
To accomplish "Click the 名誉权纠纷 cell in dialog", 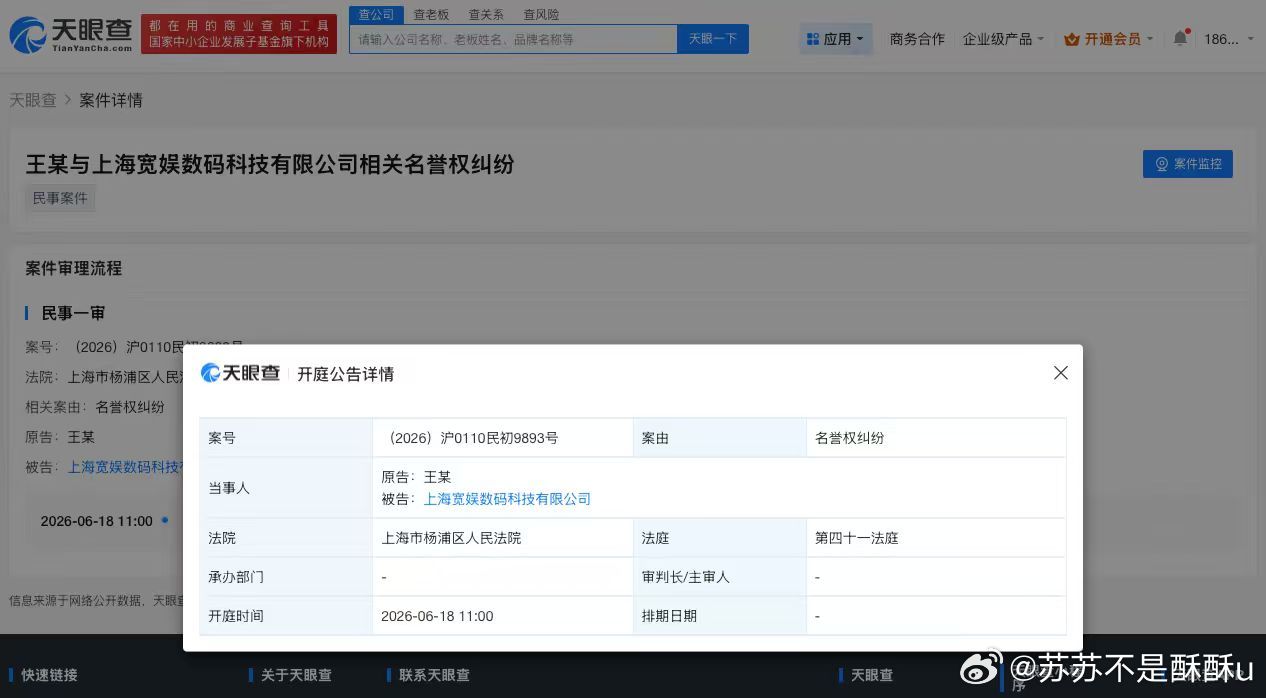I will (x=936, y=438).
